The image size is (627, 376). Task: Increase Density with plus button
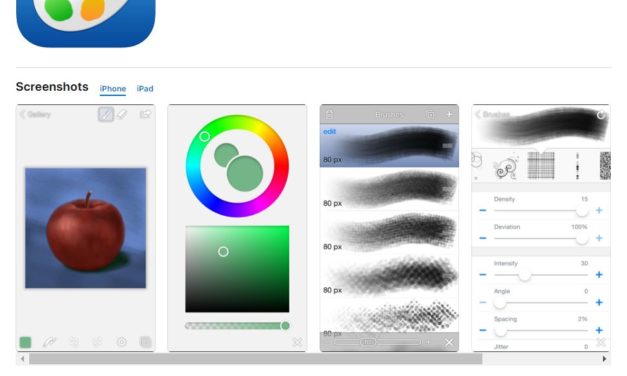click(599, 210)
